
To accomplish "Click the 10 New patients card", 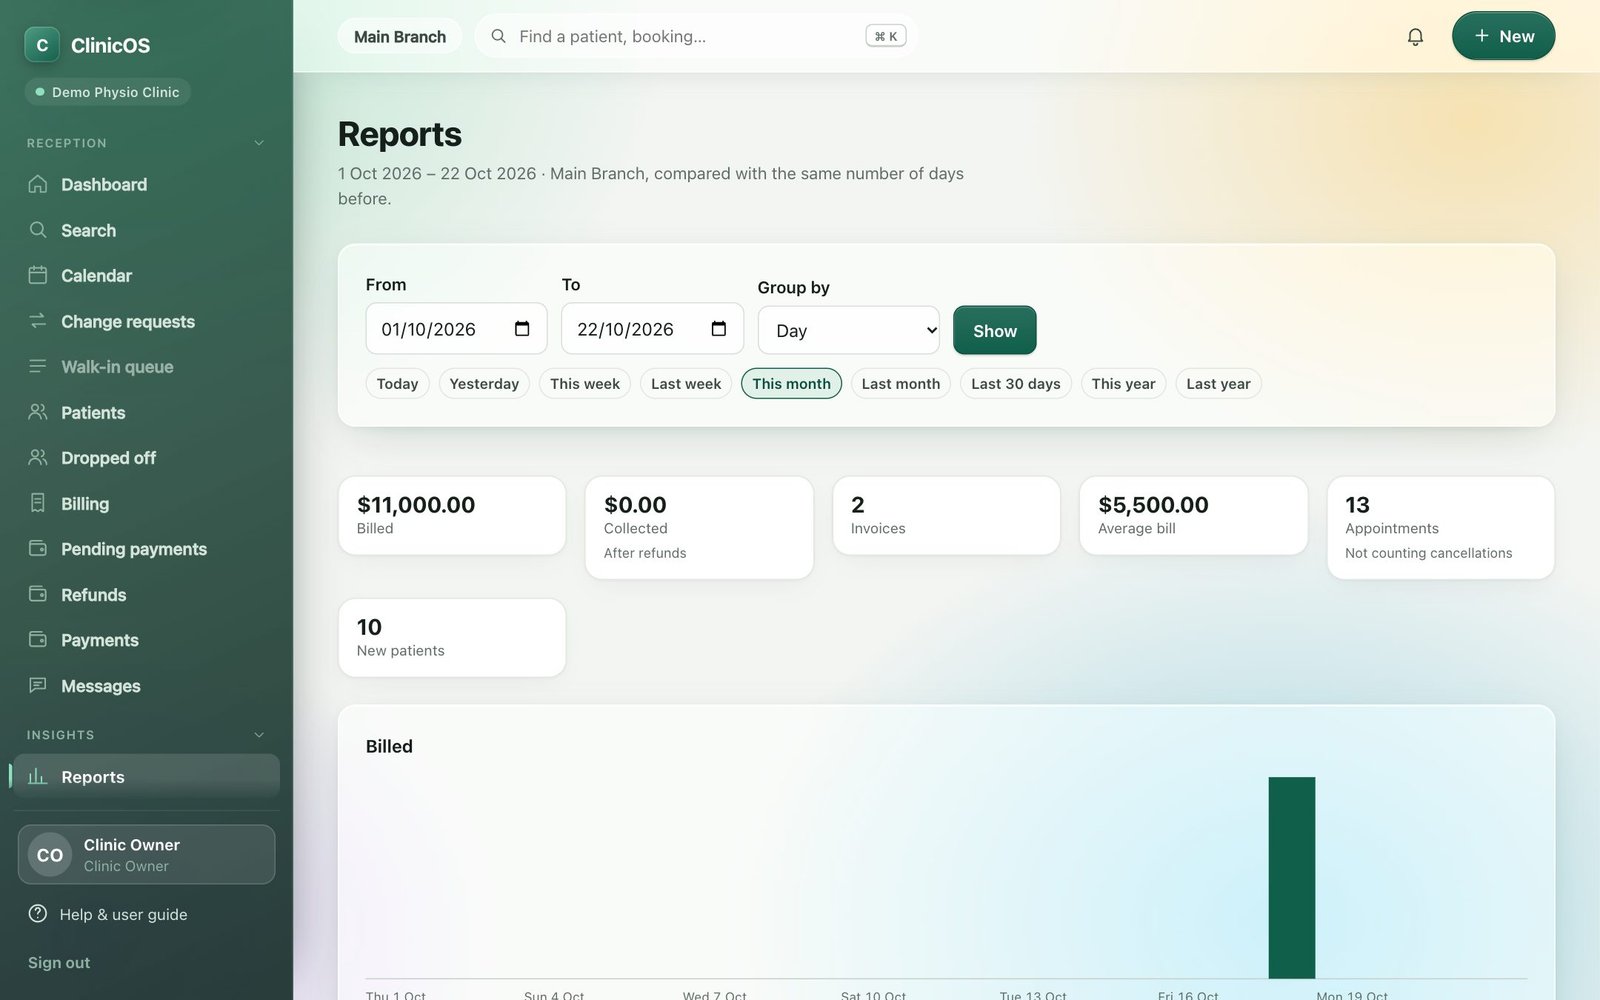I will (452, 638).
